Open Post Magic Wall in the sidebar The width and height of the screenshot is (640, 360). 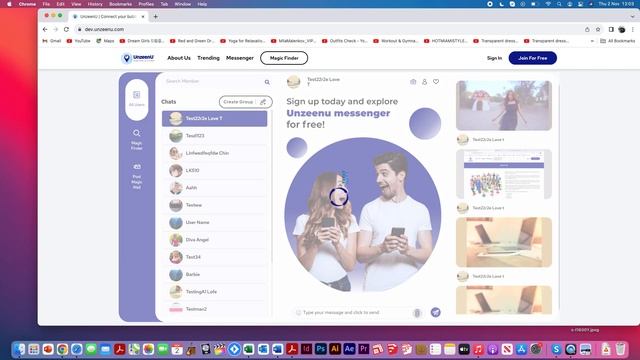(x=137, y=176)
